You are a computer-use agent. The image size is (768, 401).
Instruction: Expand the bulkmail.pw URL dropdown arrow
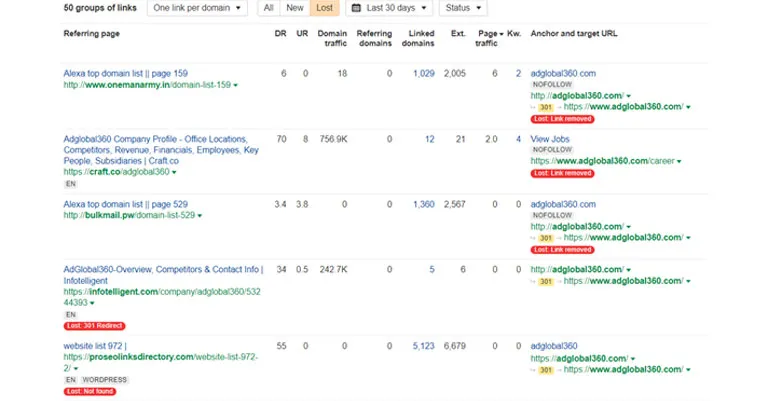point(200,216)
